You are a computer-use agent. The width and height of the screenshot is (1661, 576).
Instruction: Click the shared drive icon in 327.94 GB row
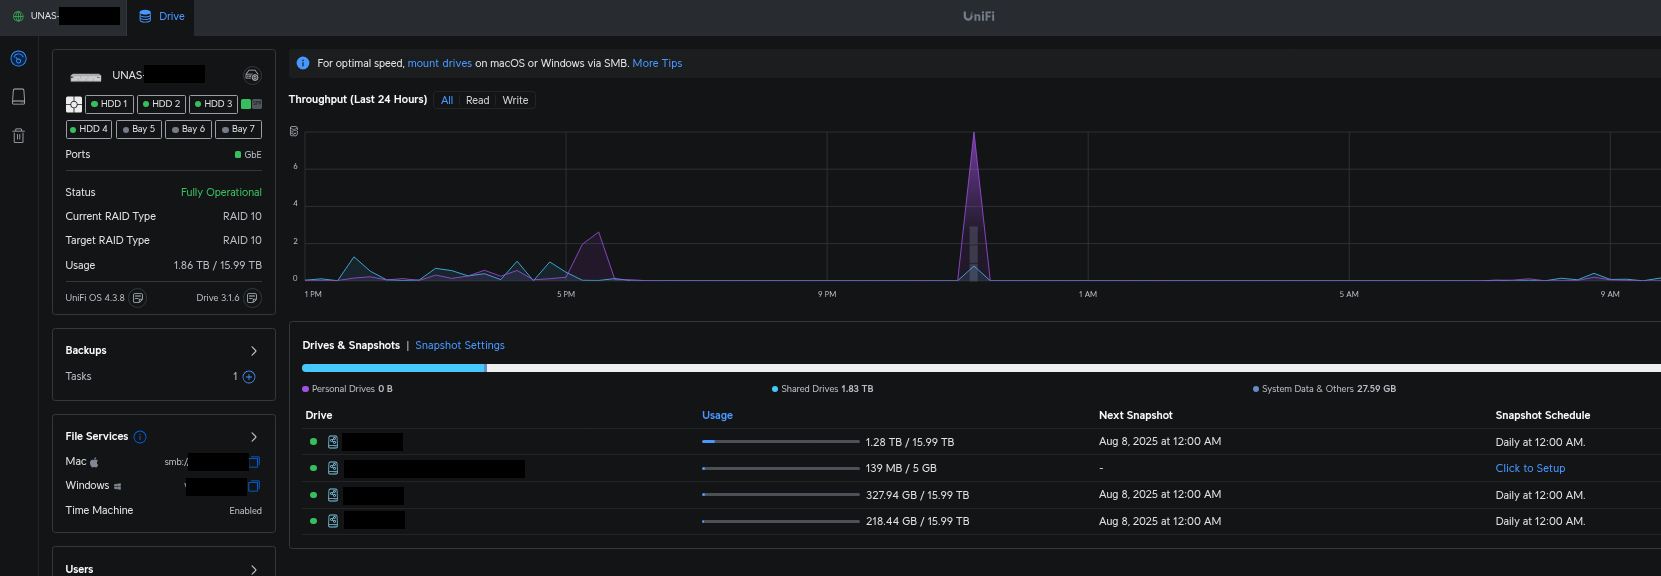[x=333, y=495]
